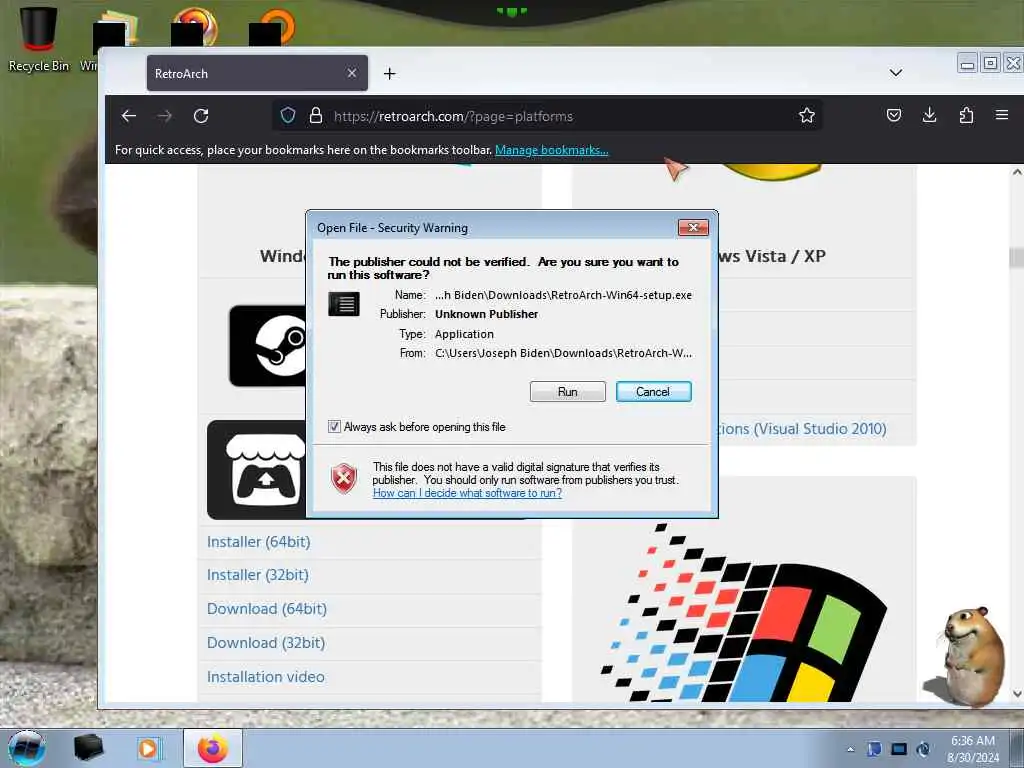This screenshot has width=1024, height=768.
Task: Open the Download (64bit) link
Action: (x=266, y=609)
